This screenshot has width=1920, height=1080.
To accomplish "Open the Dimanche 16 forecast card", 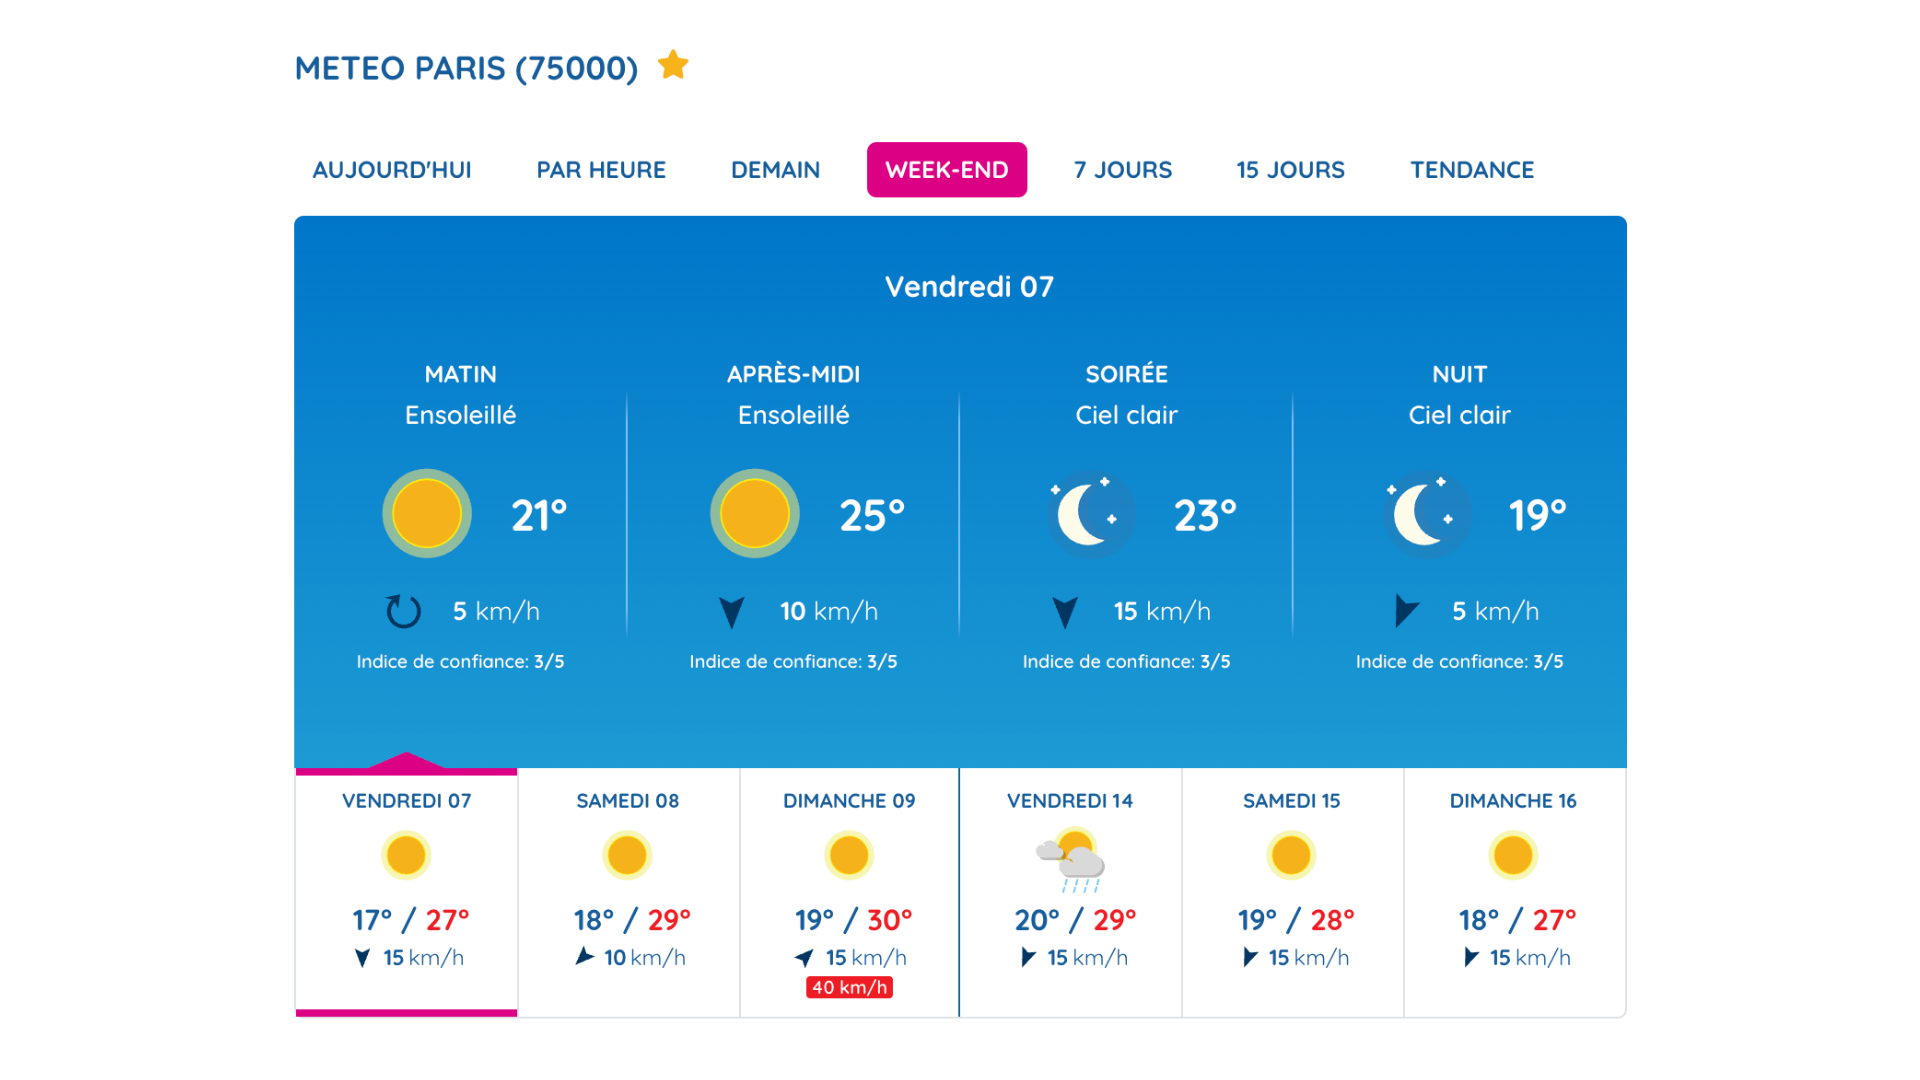I will tap(1514, 892).
